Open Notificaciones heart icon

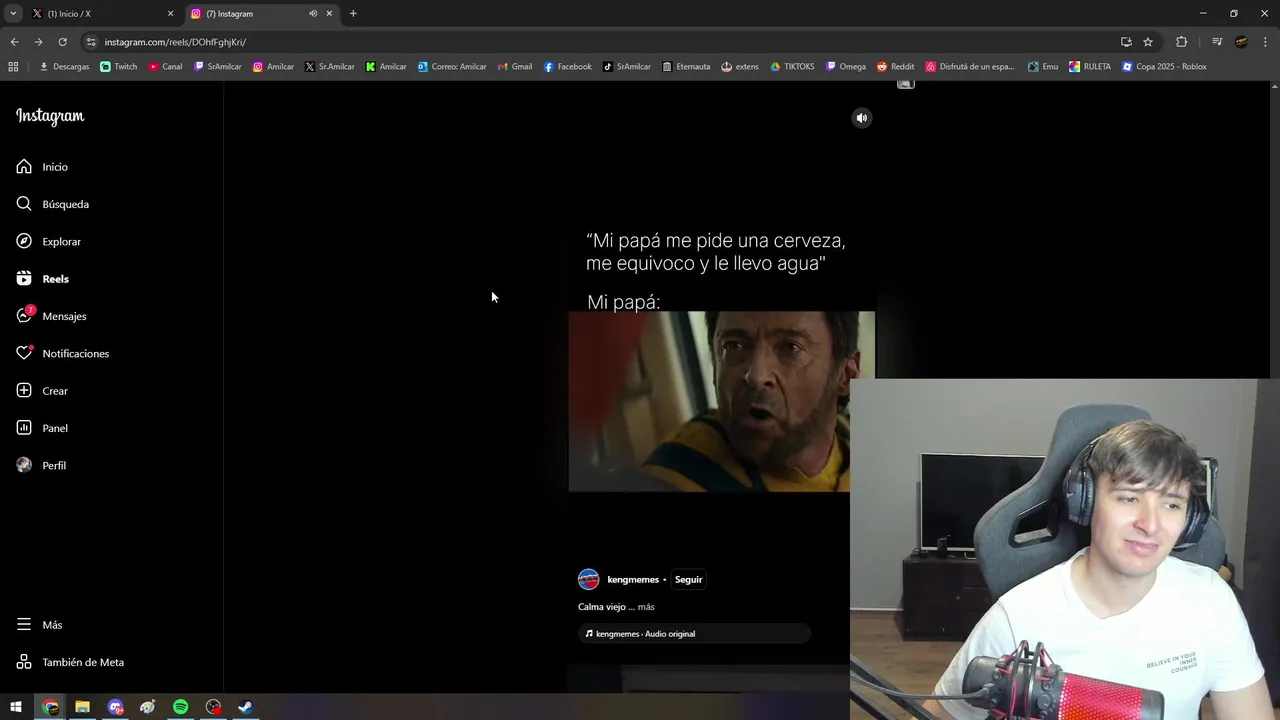coord(24,353)
